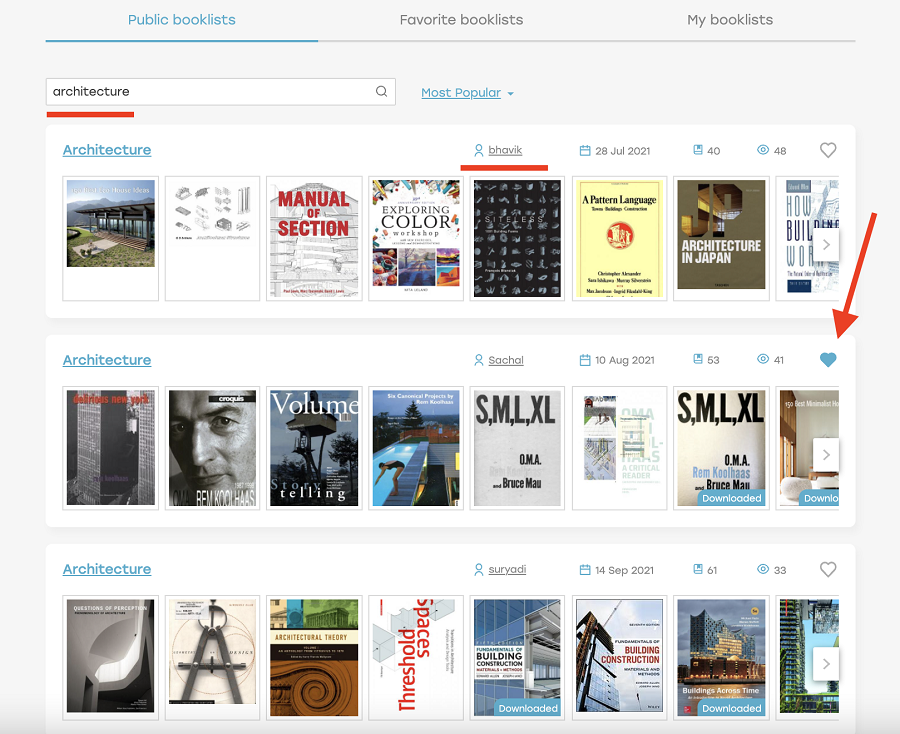Open suryadi's Architecture booklist title
Screen dimensions: 900x734
[107, 569]
